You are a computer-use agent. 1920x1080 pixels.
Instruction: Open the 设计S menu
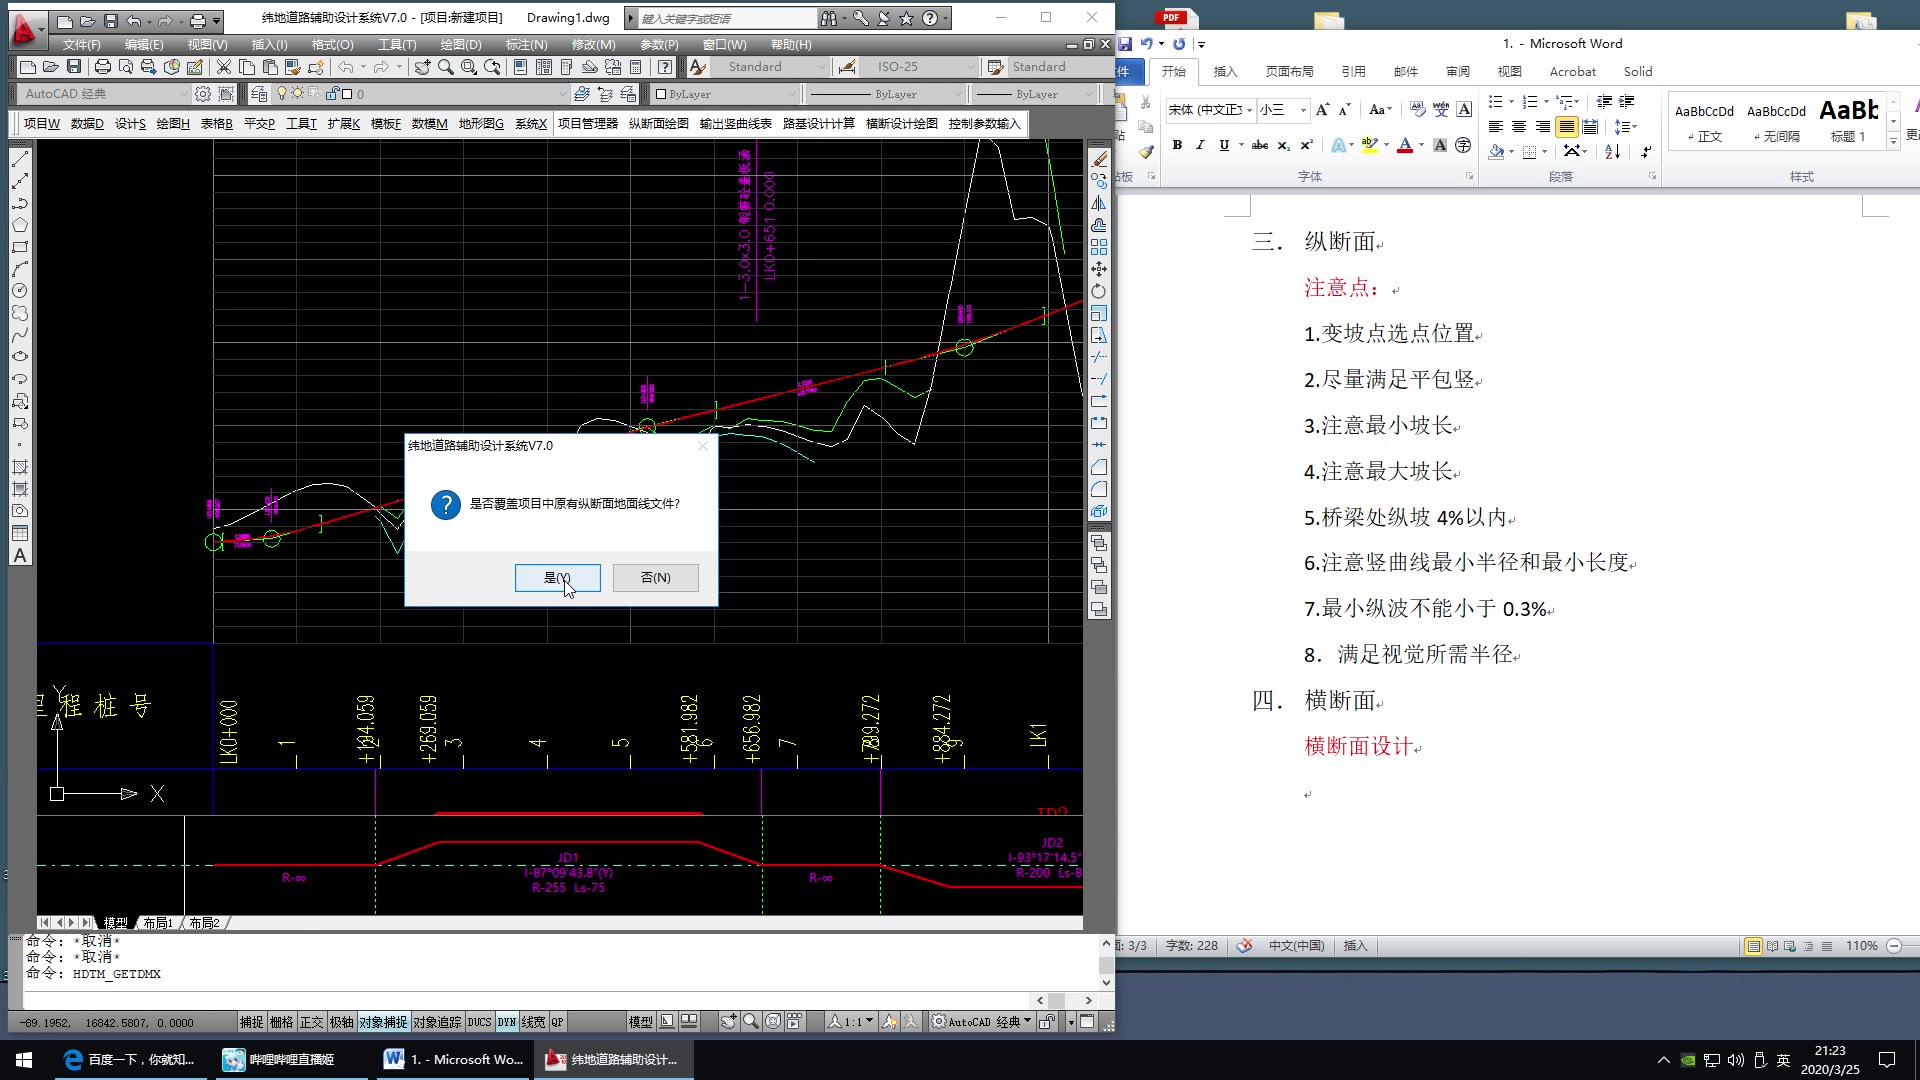tap(130, 123)
